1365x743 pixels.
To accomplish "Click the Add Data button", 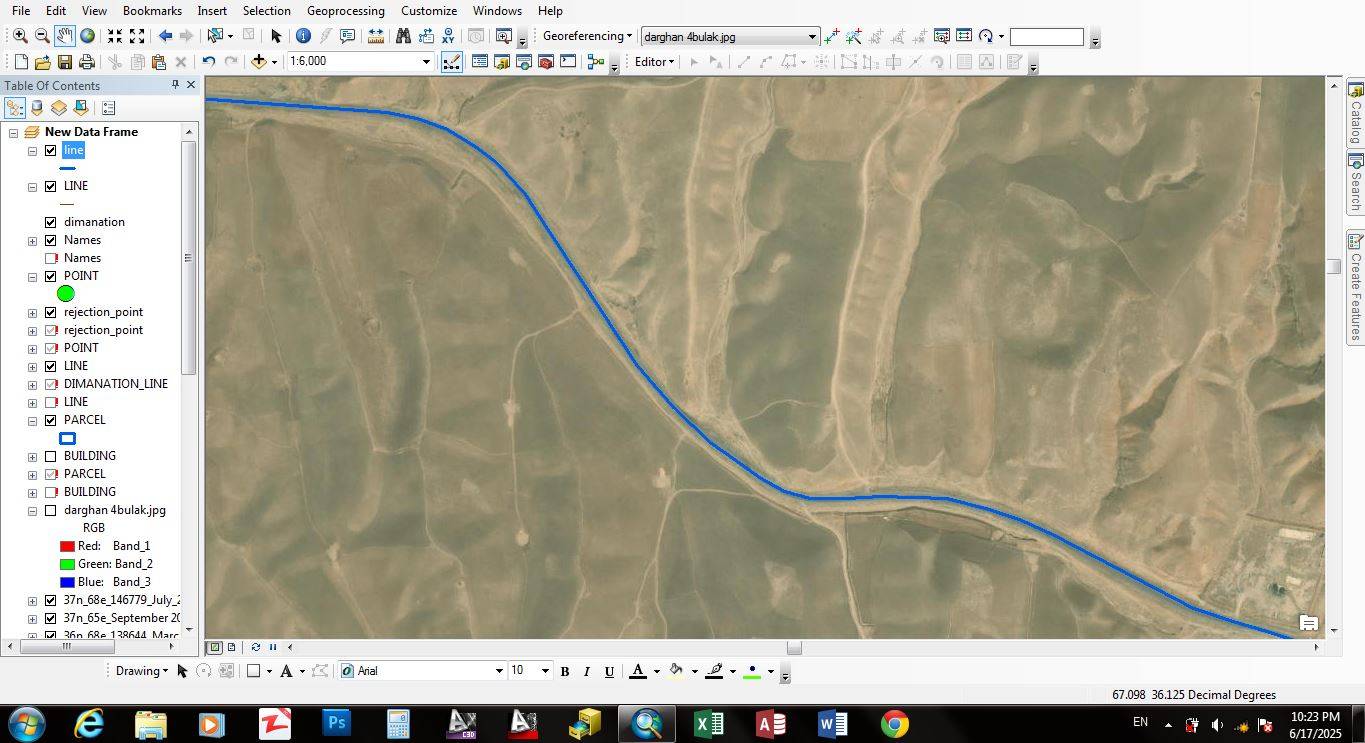I will coord(259,62).
